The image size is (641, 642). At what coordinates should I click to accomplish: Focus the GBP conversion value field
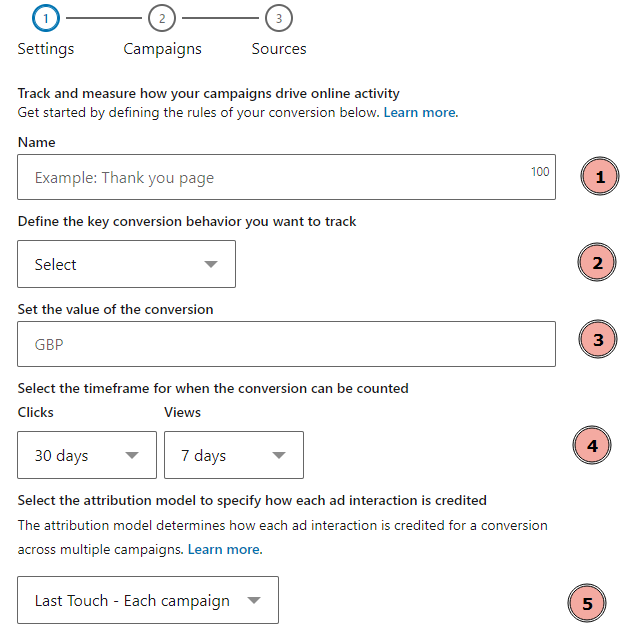(287, 344)
